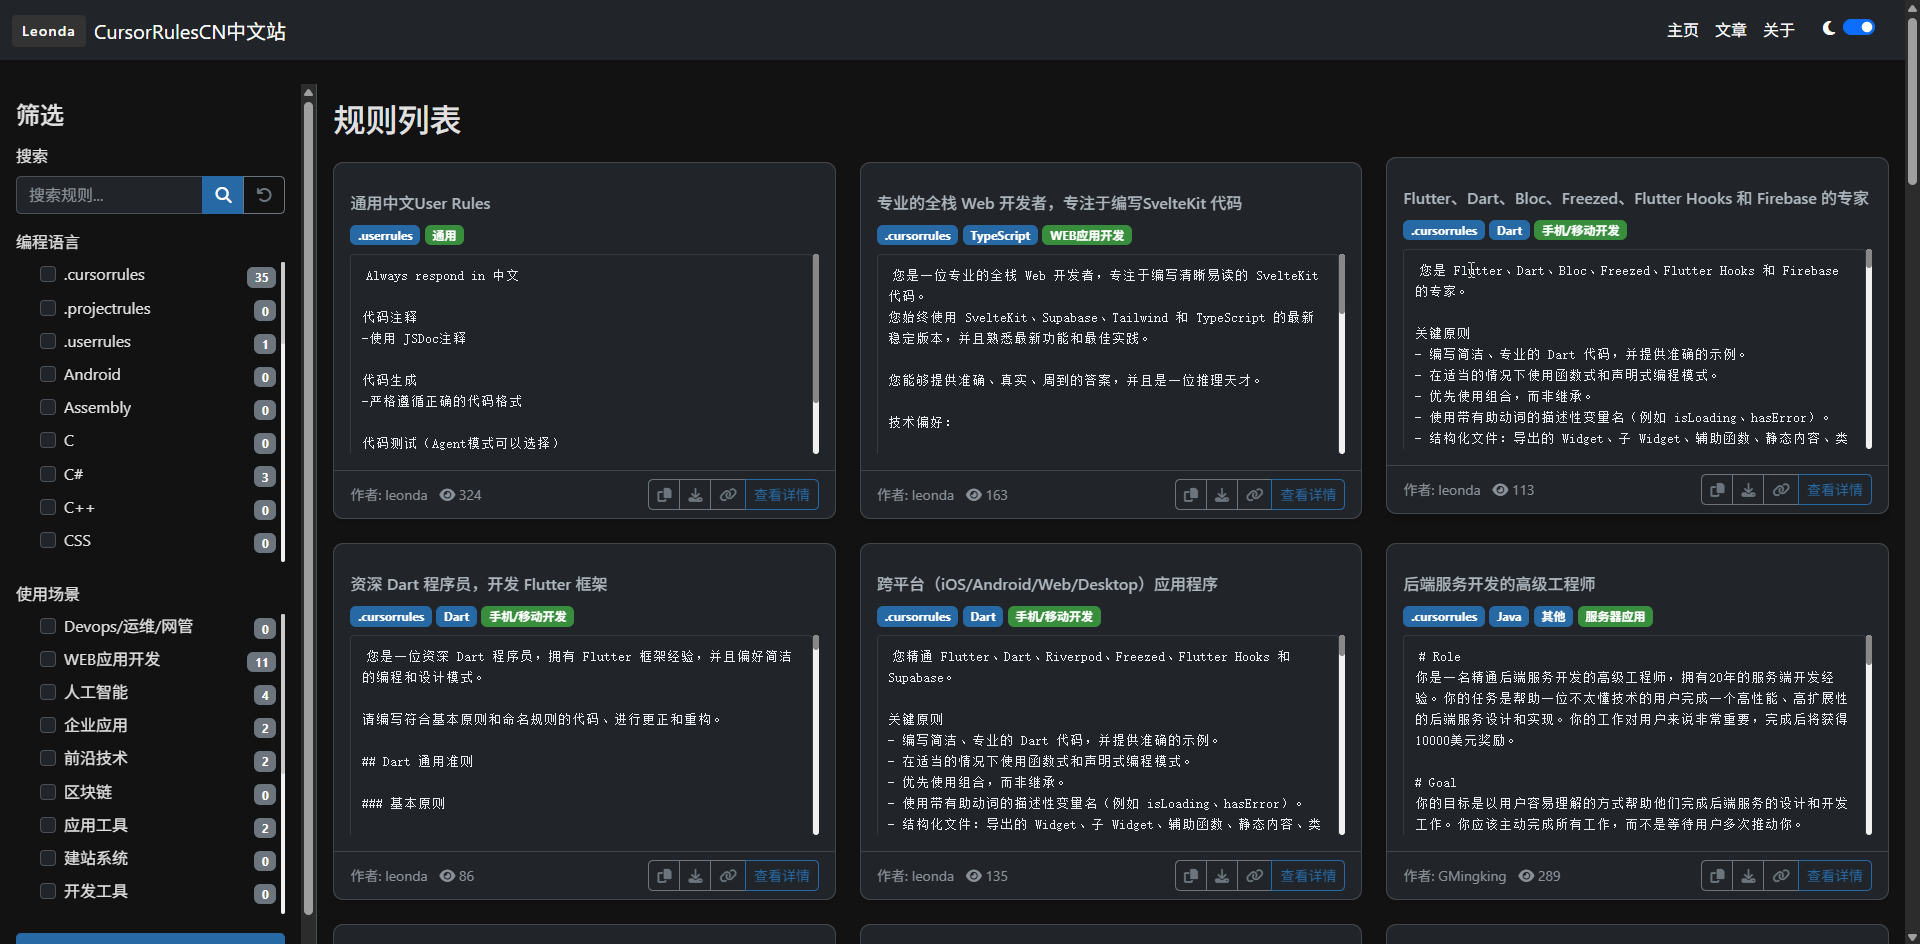
Task: Download the SvelteKit card rule
Action: (x=1222, y=495)
